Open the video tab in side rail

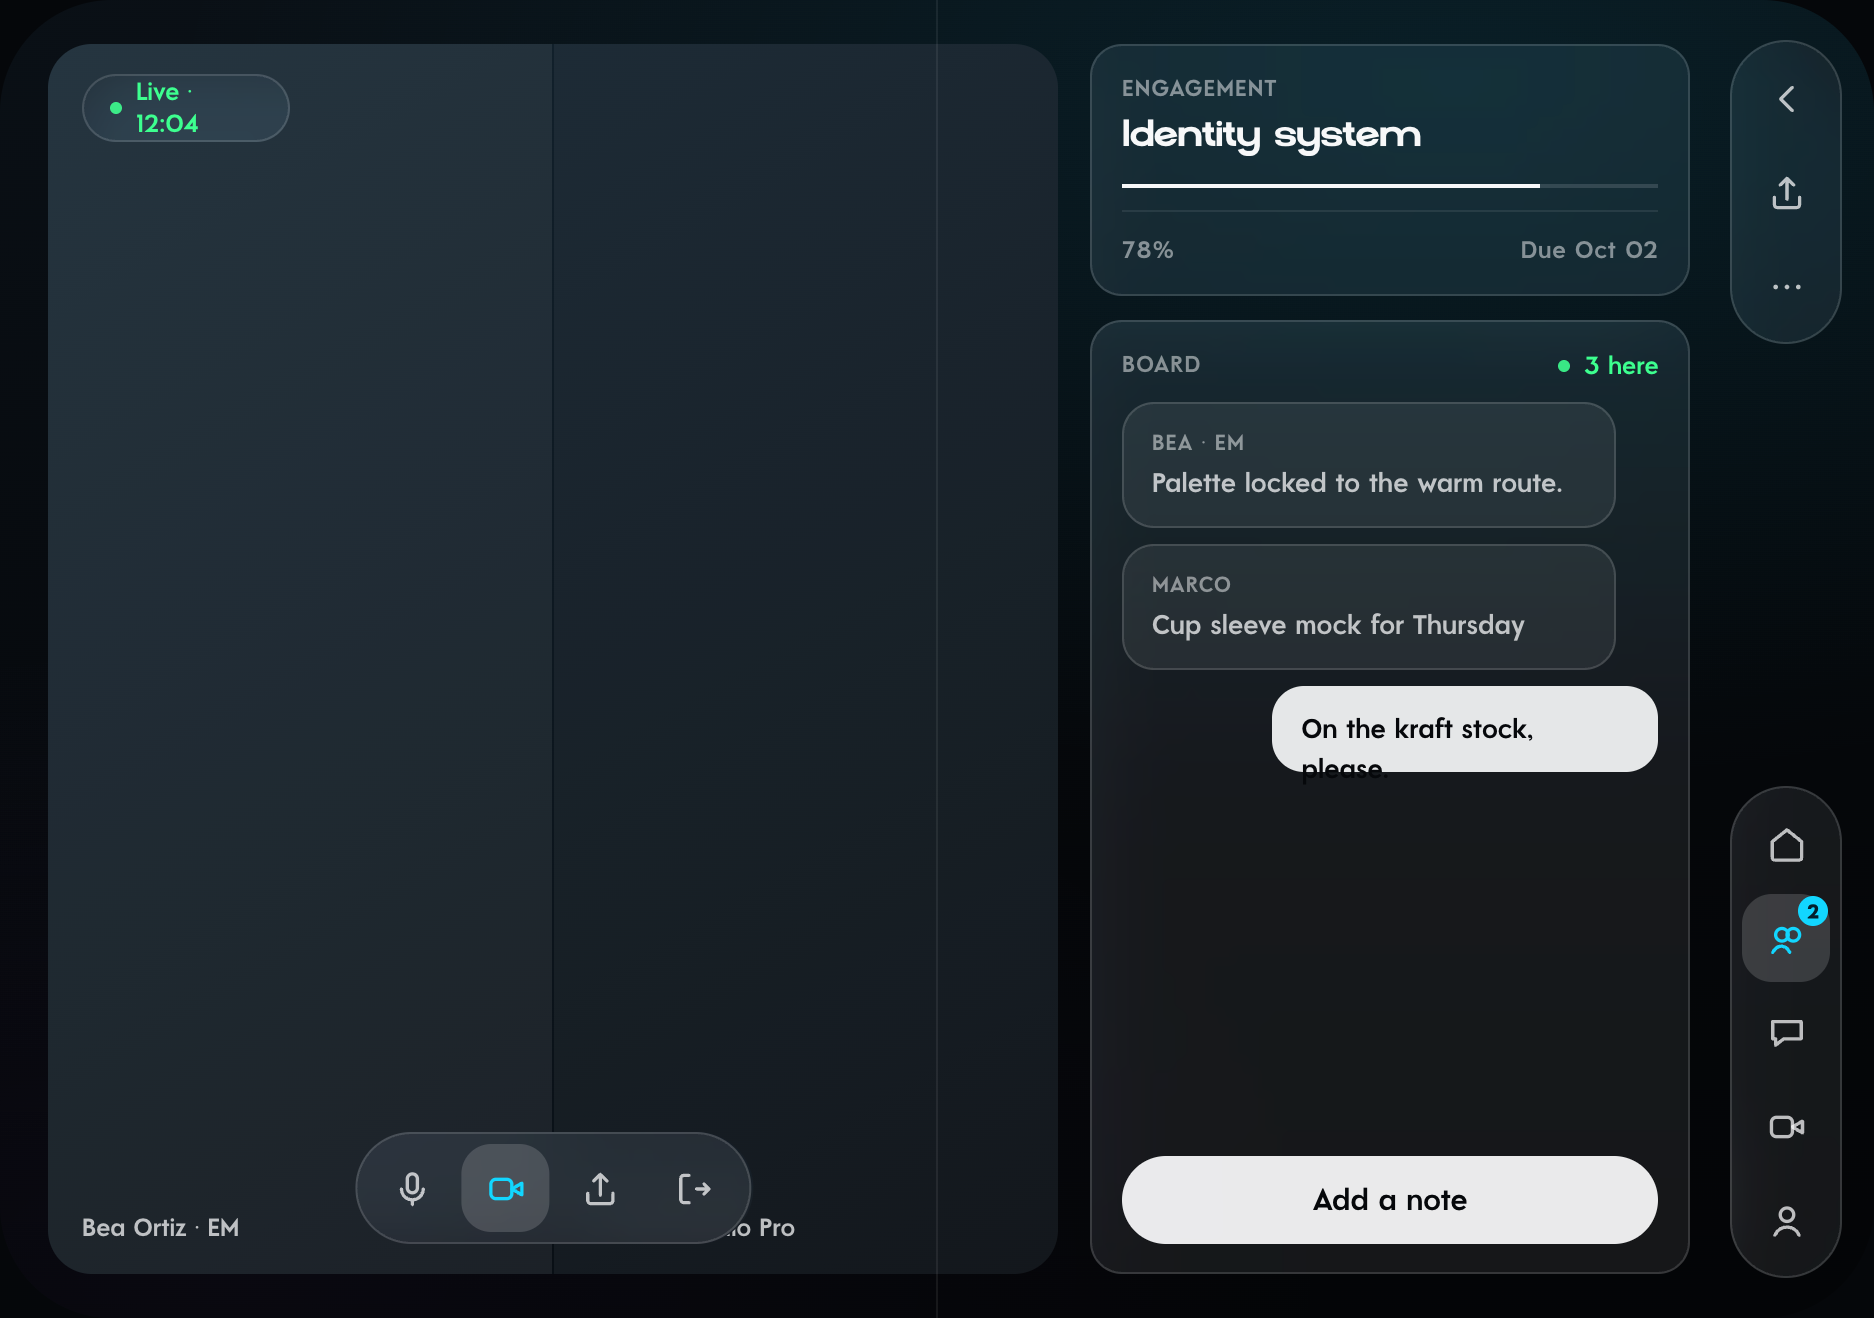click(1786, 1126)
